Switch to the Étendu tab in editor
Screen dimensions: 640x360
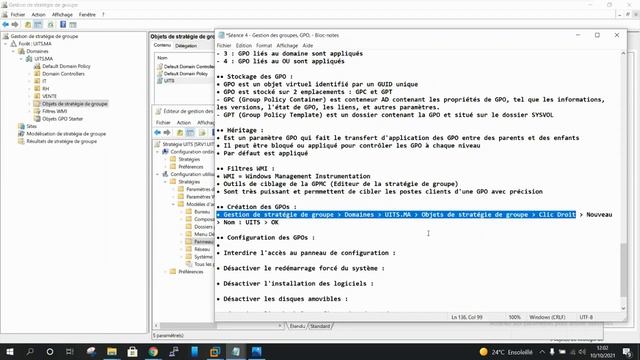297,326
